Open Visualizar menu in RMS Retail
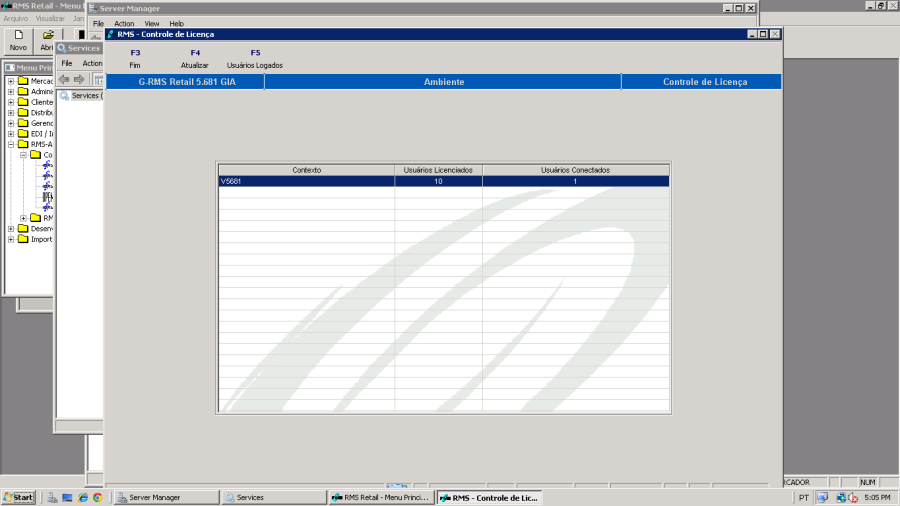Viewport: 900px width, 506px height. 50,18
